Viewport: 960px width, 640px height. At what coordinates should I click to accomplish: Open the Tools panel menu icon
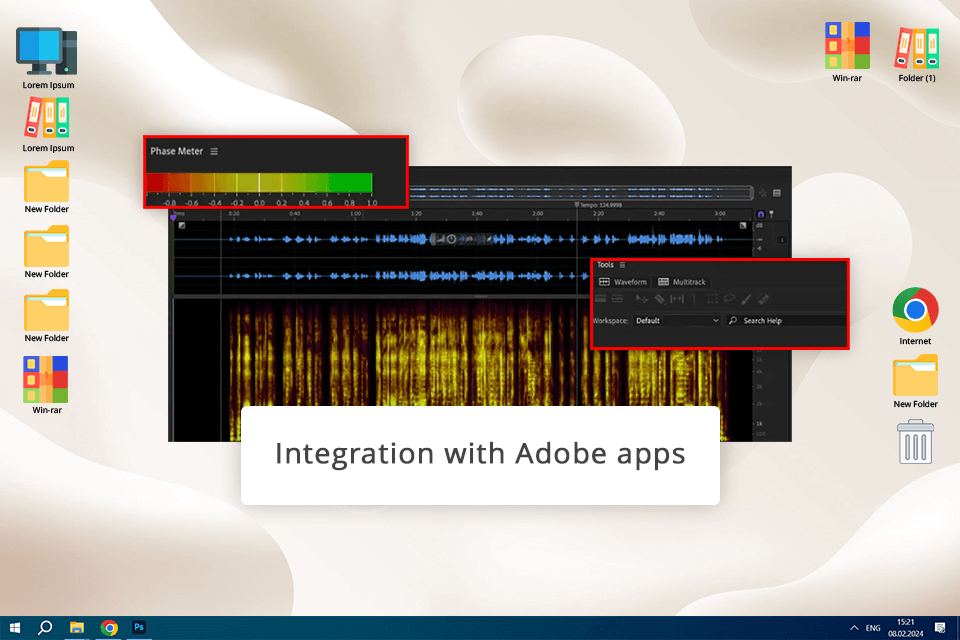click(x=622, y=265)
